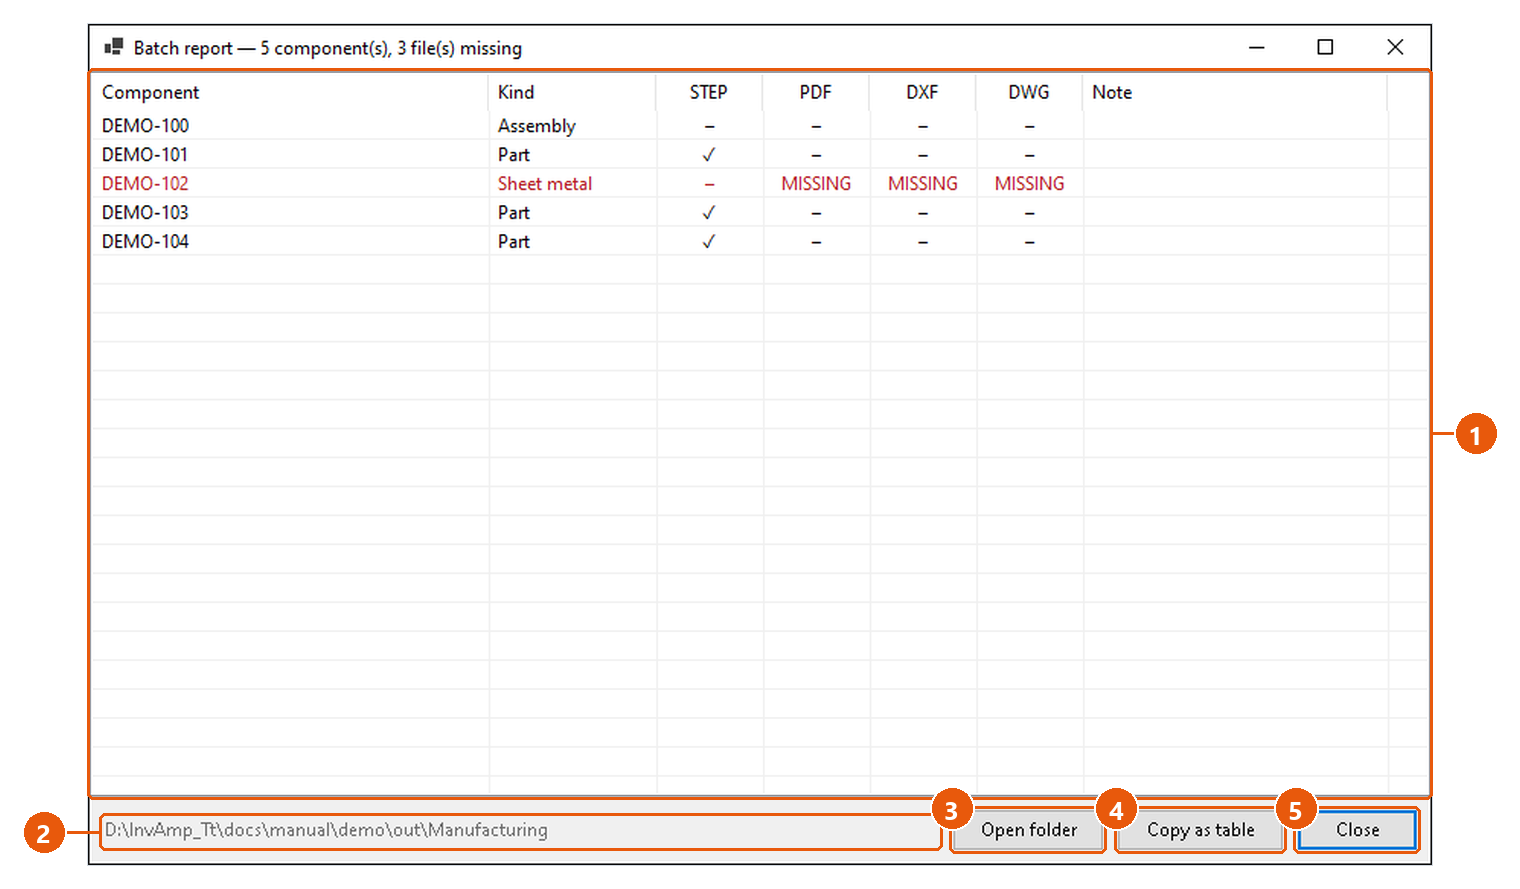Click the STEP checkmark for DEMO-103
Screen dimensions: 1520x889
click(709, 213)
